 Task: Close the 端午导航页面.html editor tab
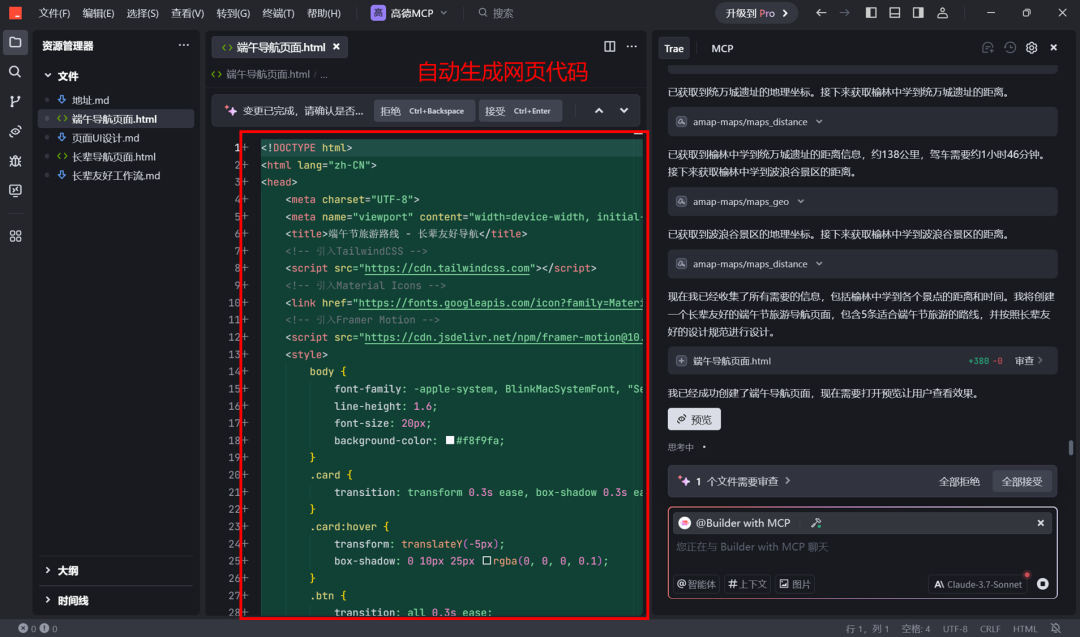336,47
